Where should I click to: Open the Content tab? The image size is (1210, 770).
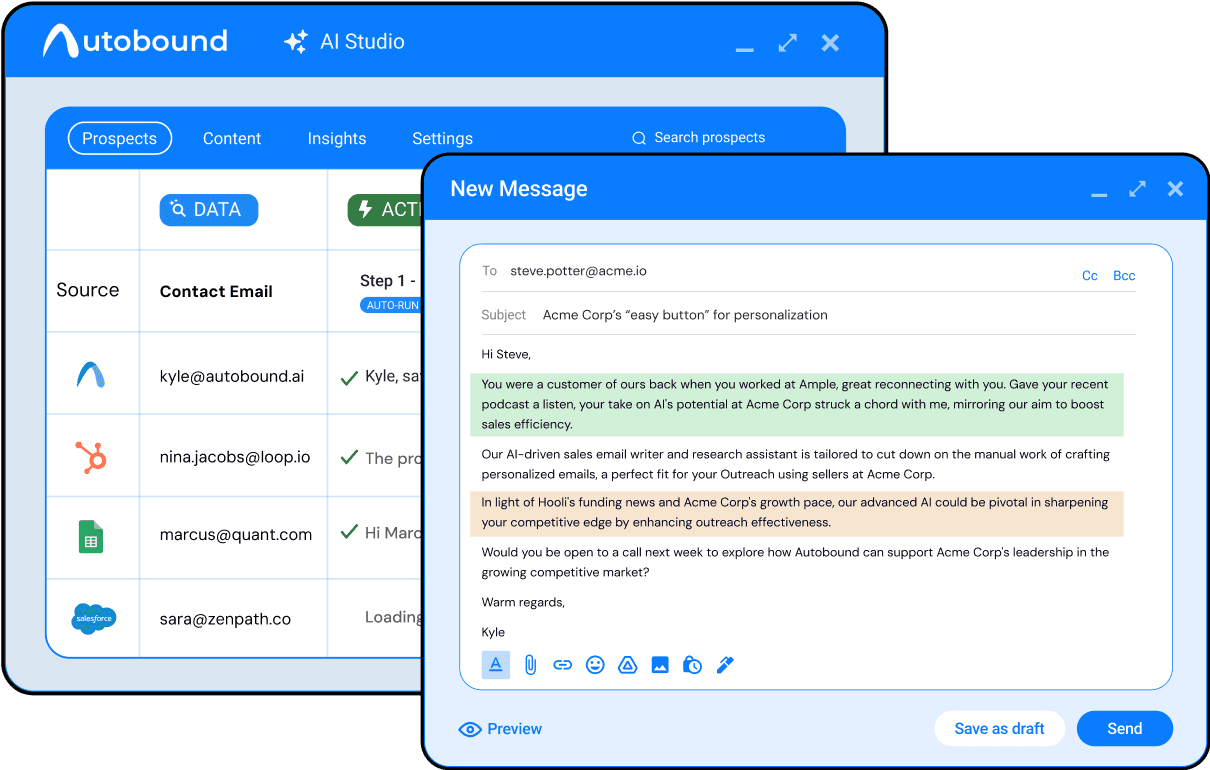coord(231,138)
